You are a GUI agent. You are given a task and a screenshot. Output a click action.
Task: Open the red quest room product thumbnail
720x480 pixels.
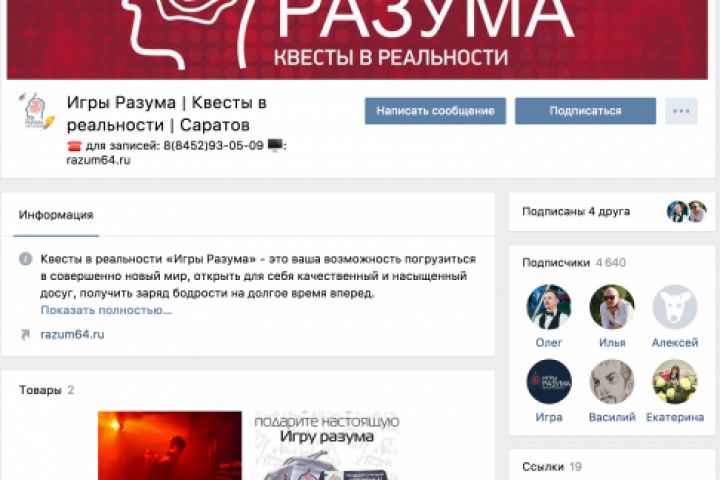(169, 446)
